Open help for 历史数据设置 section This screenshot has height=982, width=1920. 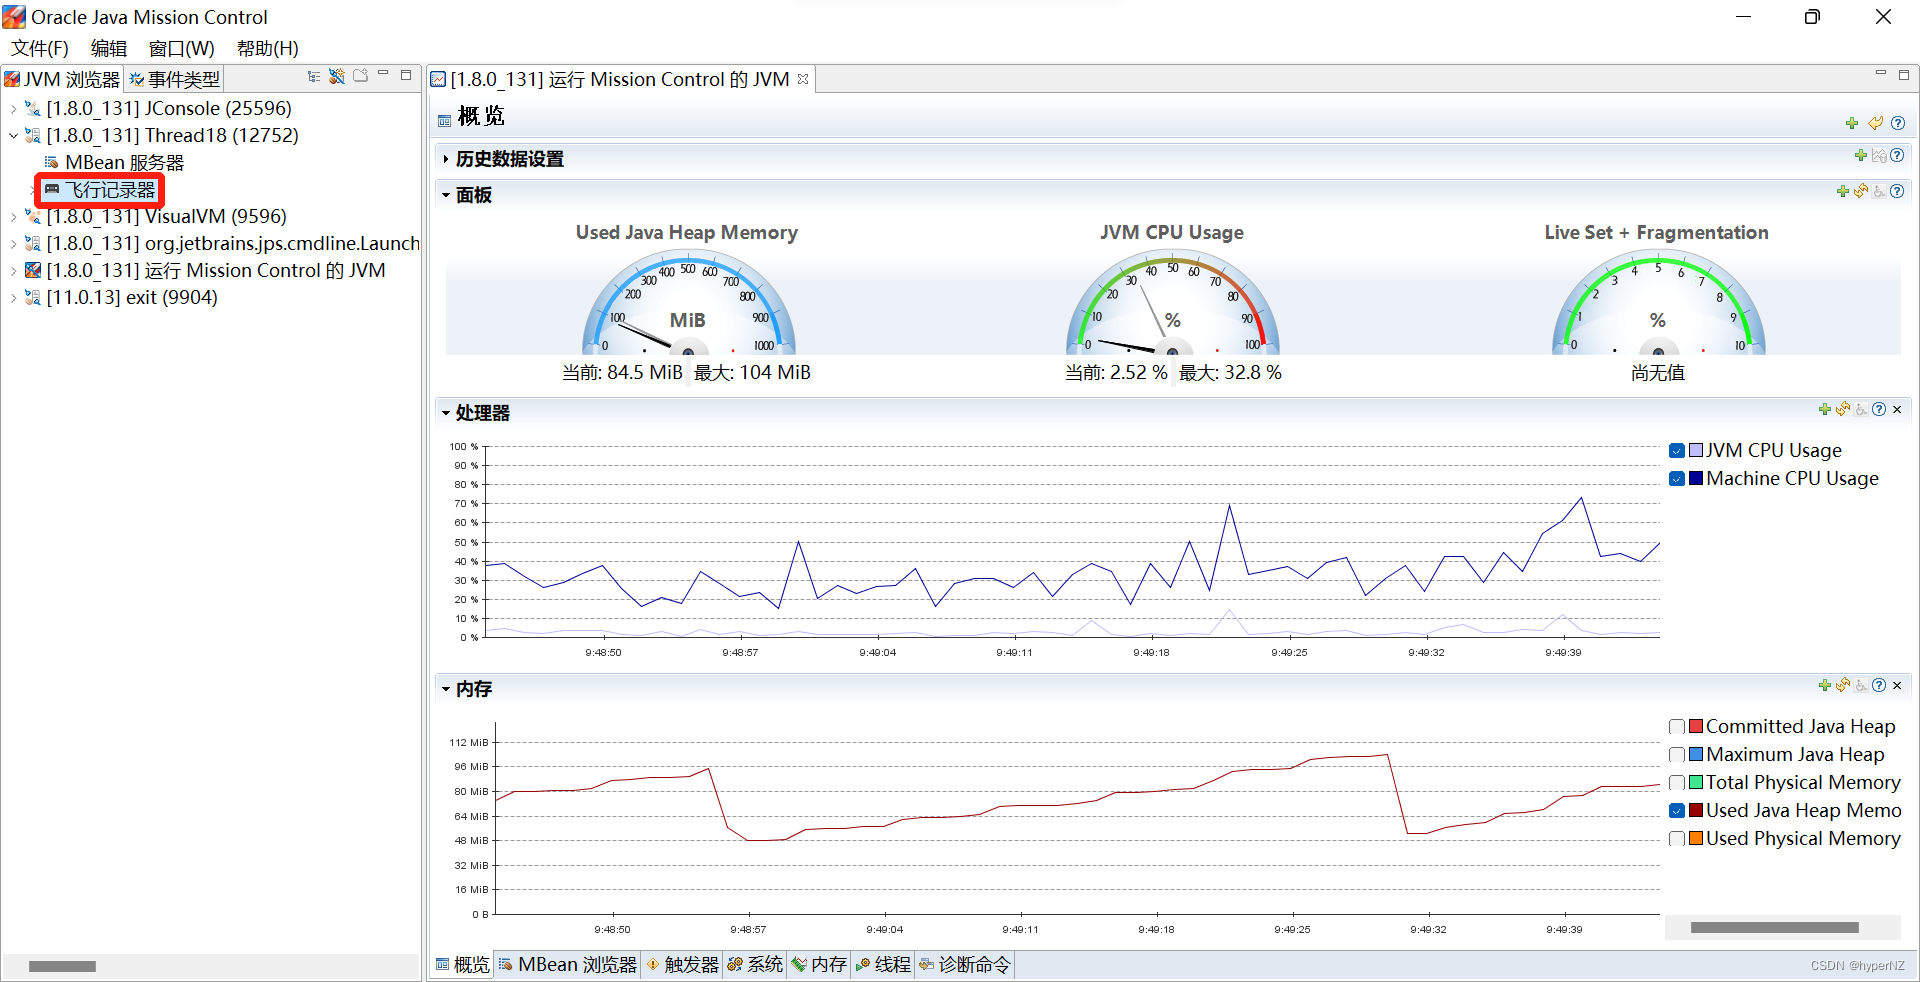[1897, 155]
